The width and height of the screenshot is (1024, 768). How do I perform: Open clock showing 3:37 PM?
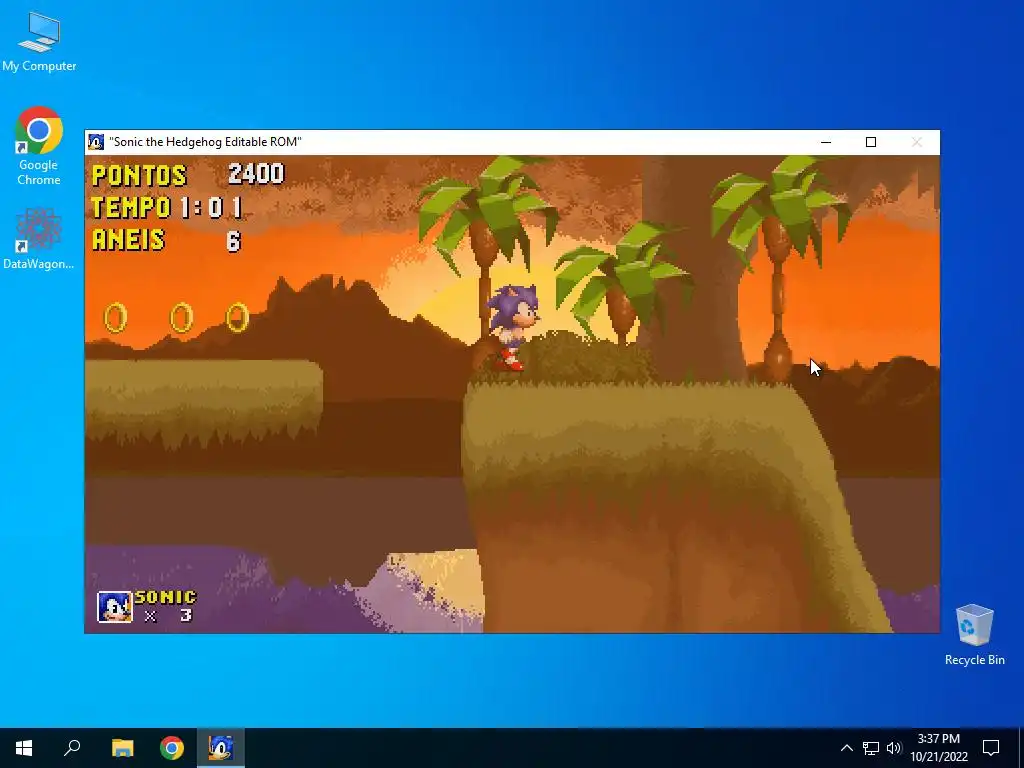939,748
